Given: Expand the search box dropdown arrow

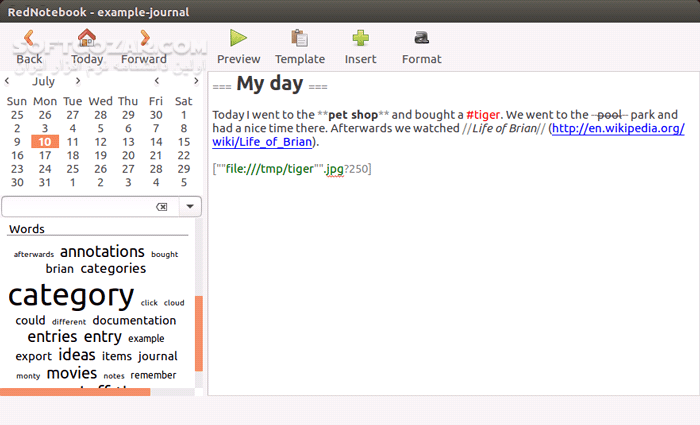Looking at the screenshot, I should (x=190, y=207).
